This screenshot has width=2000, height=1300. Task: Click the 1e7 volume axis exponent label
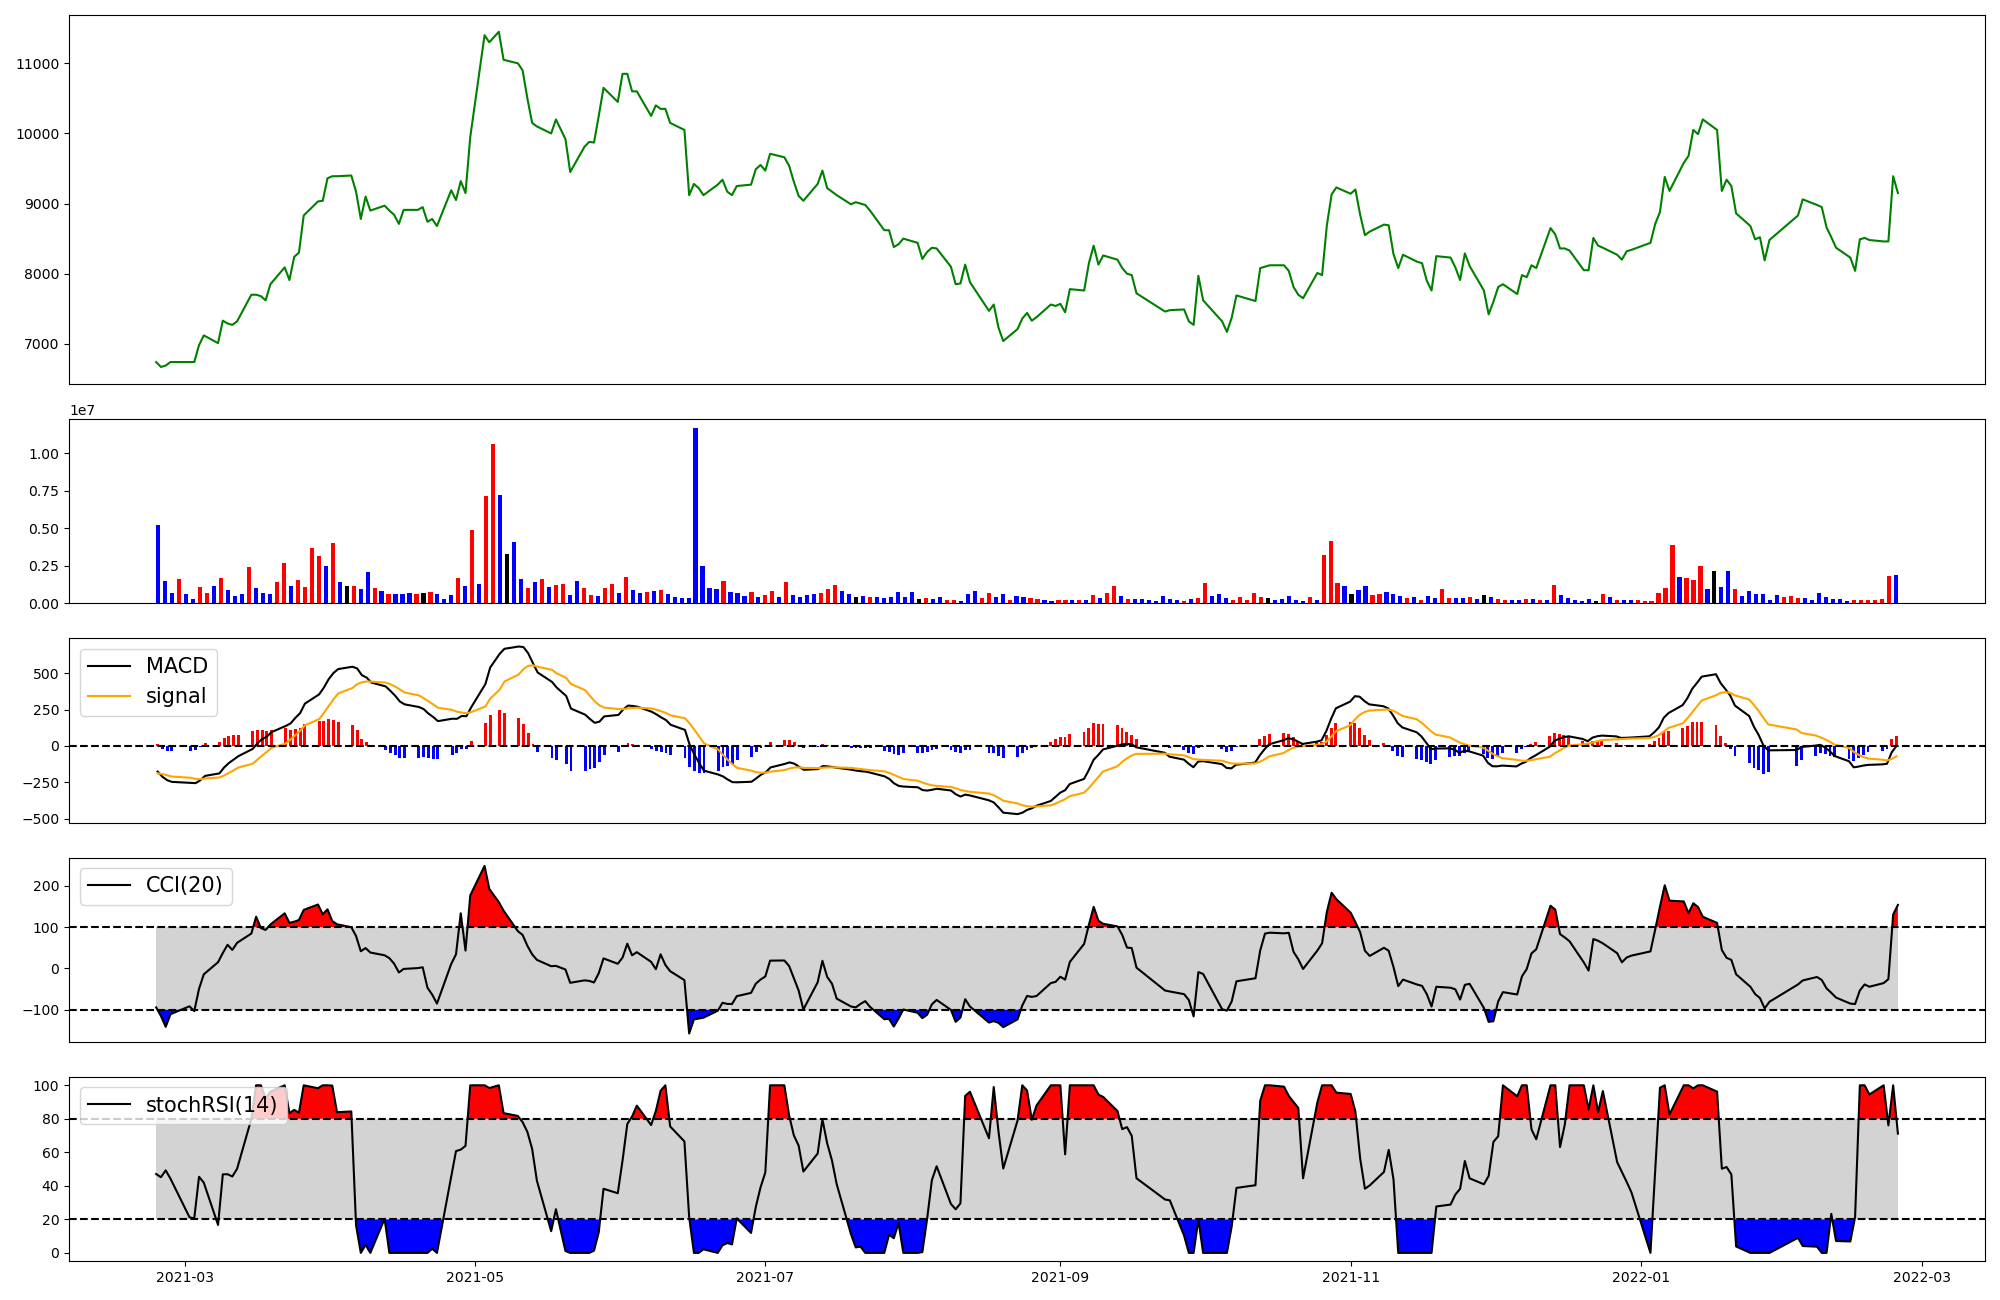click(x=82, y=410)
